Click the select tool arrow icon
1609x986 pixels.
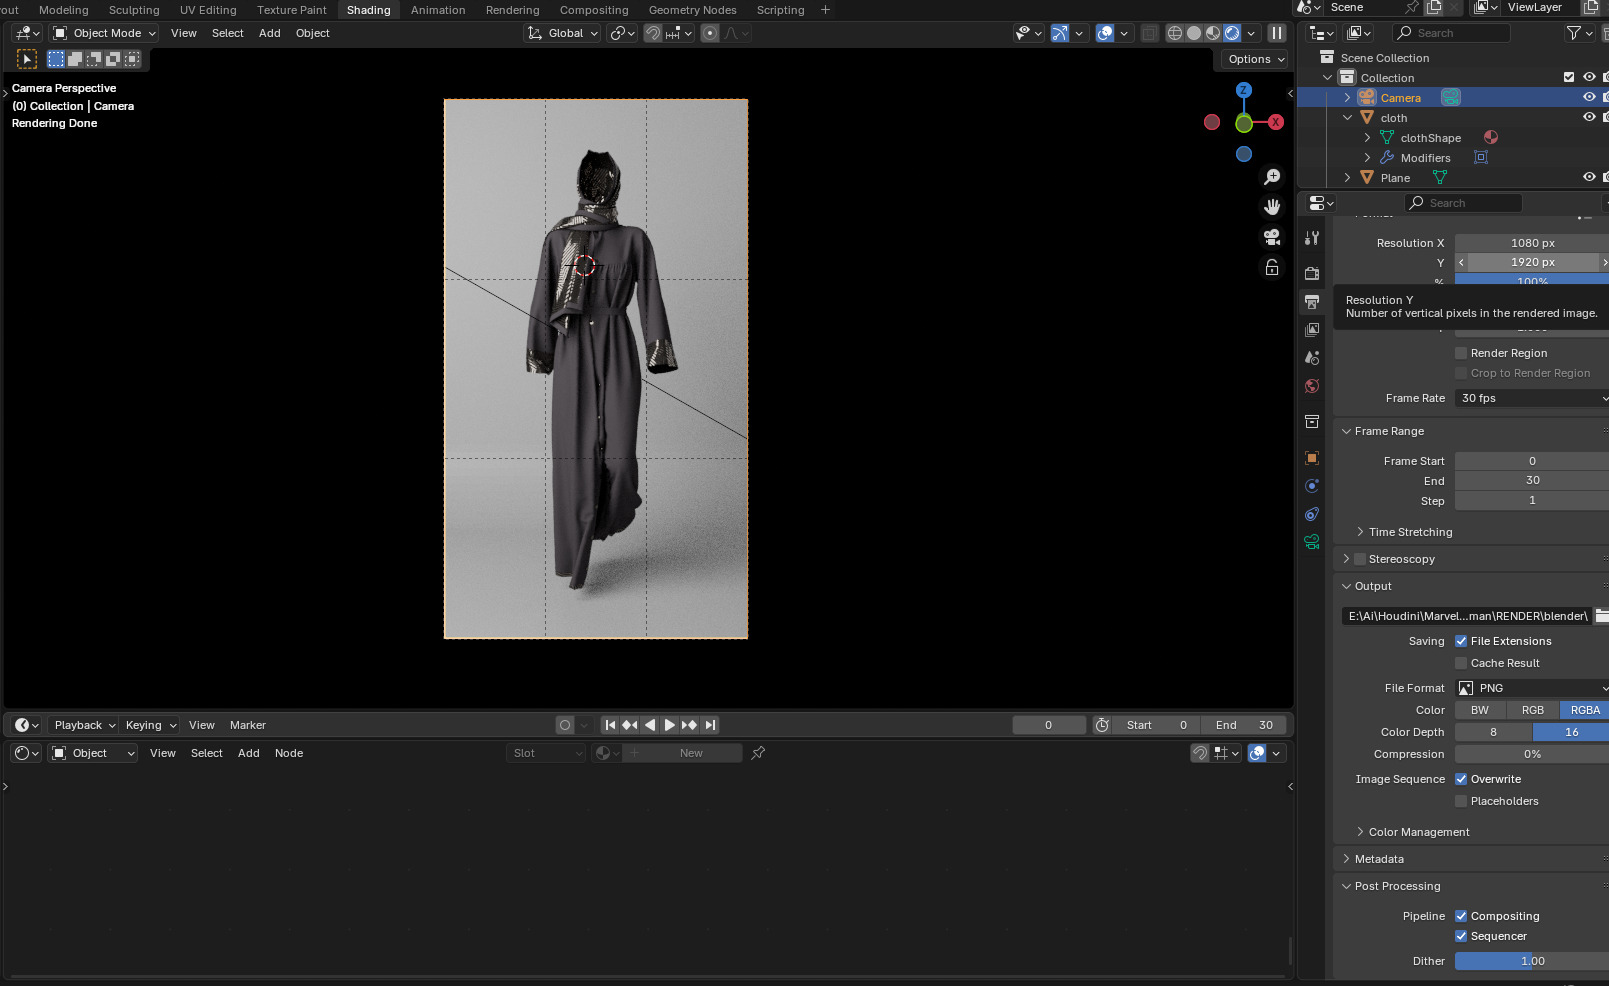coord(27,59)
